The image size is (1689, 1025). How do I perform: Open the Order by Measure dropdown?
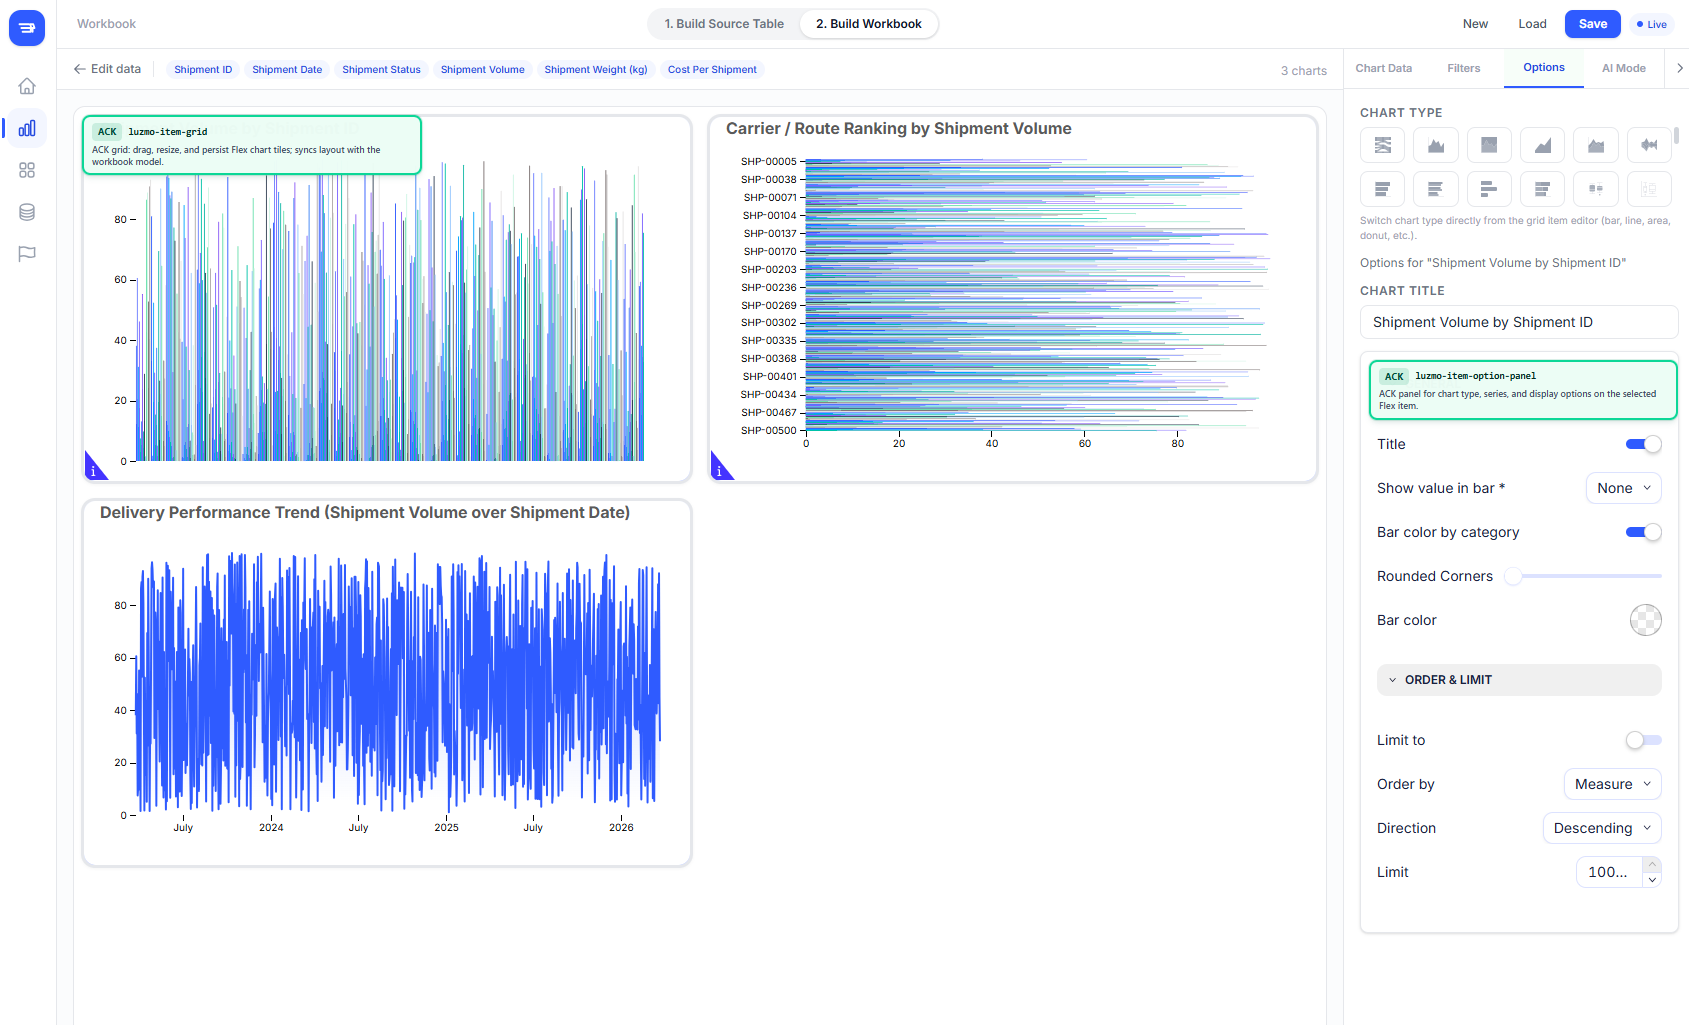[x=1612, y=784]
